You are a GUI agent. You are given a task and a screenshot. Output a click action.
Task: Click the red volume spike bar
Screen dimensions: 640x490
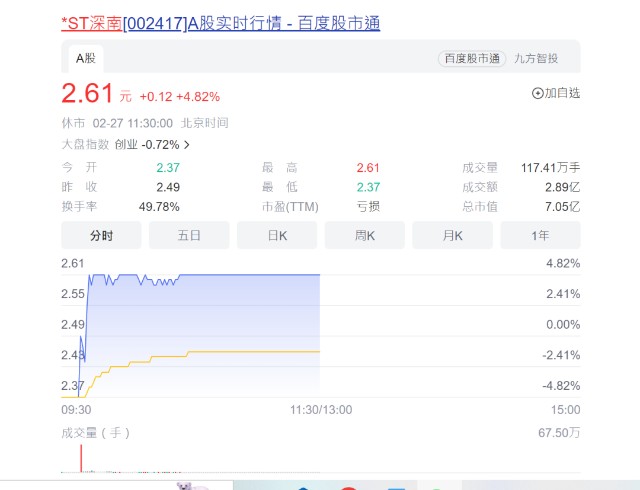pyautogui.click(x=81, y=458)
